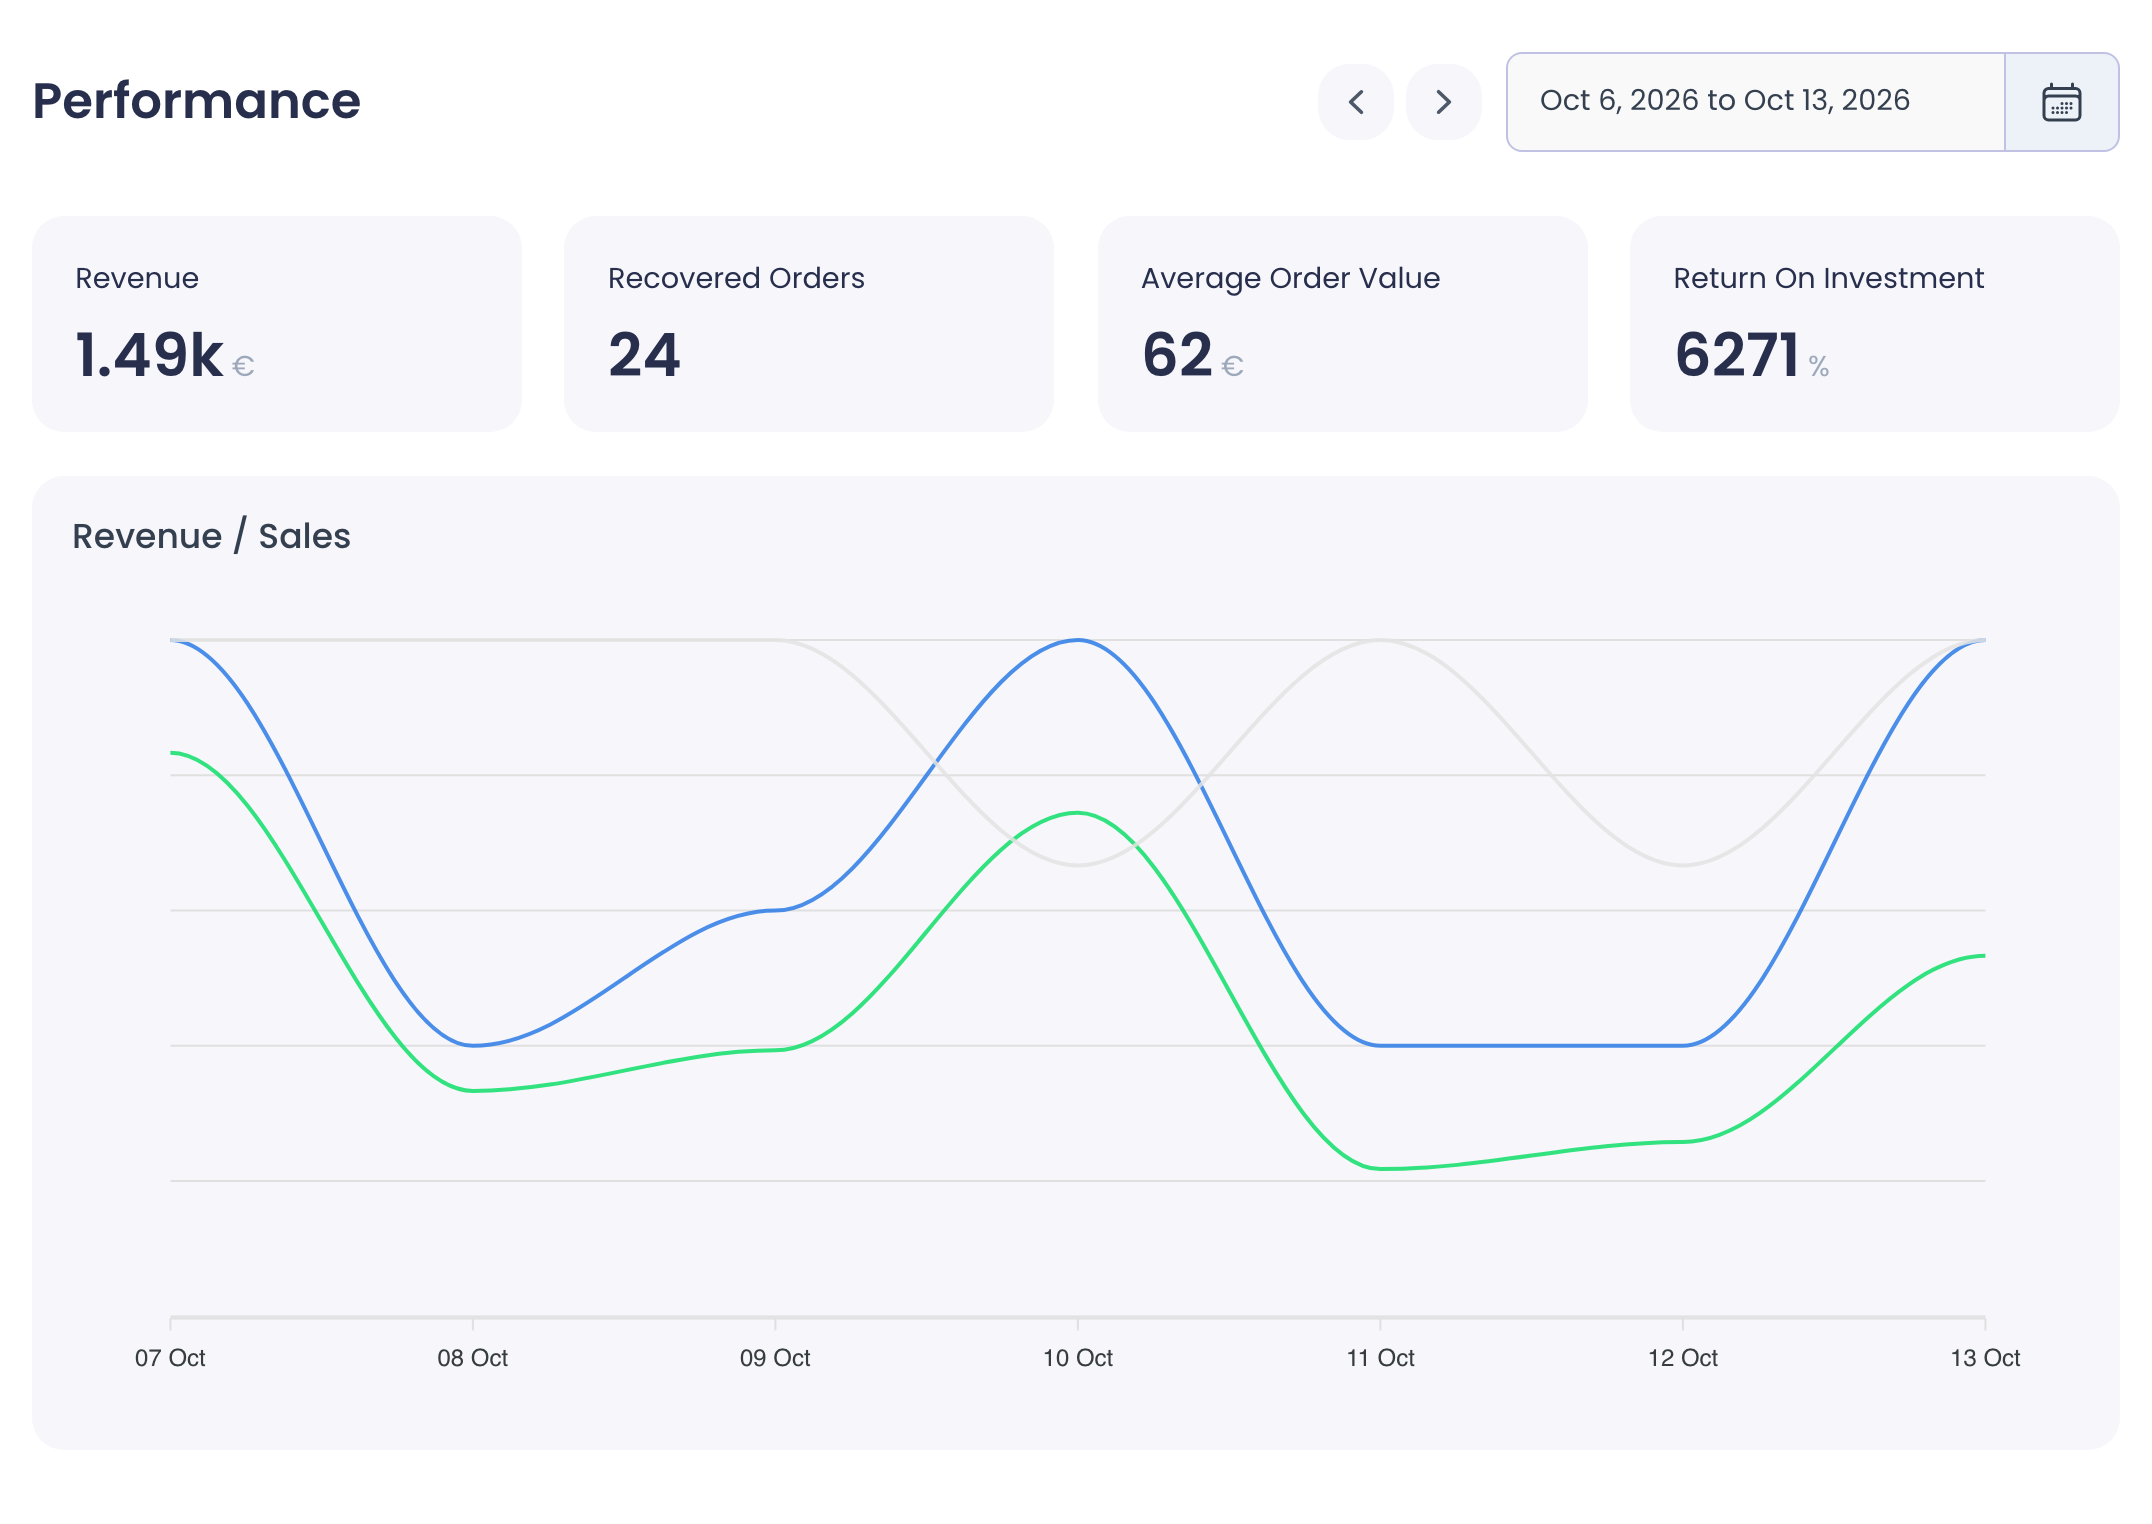2152x1524 pixels.
Task: Select the Average Order Value card
Action: click(x=1342, y=324)
